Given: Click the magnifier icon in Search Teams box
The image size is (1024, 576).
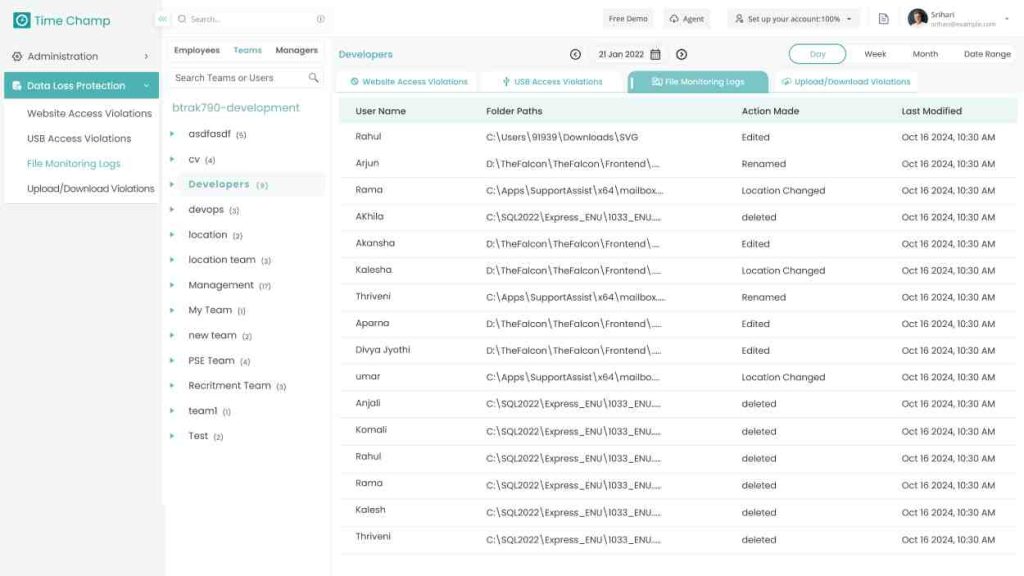Looking at the screenshot, I should pyautogui.click(x=313, y=78).
